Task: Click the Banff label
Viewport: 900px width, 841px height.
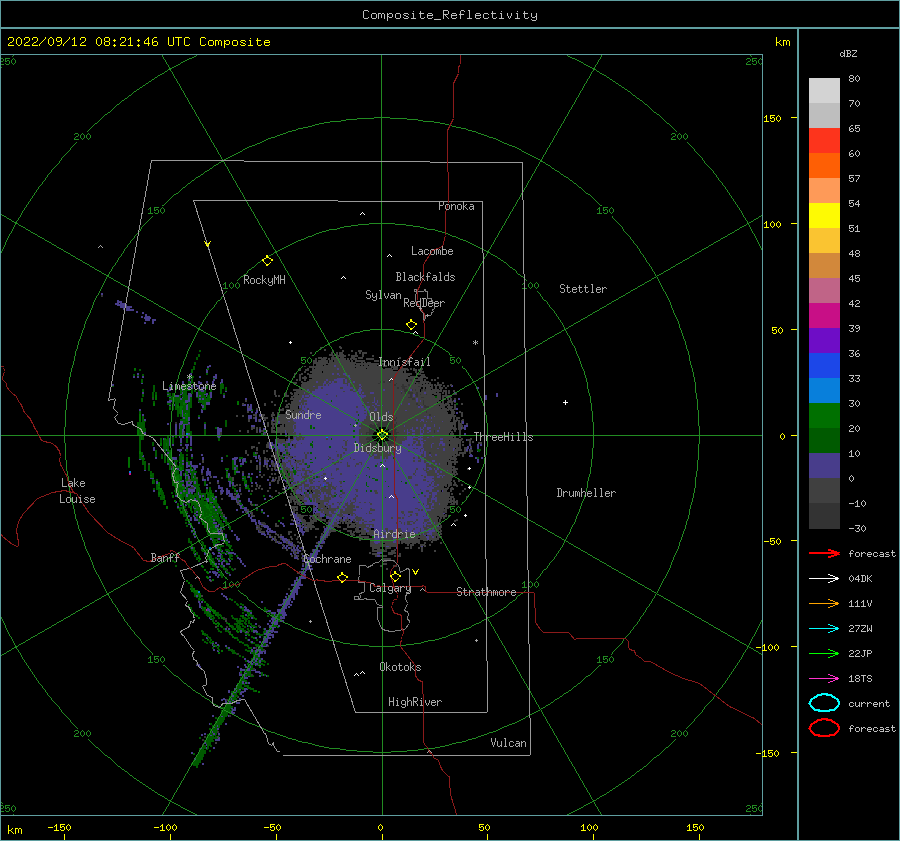Action: point(165,558)
